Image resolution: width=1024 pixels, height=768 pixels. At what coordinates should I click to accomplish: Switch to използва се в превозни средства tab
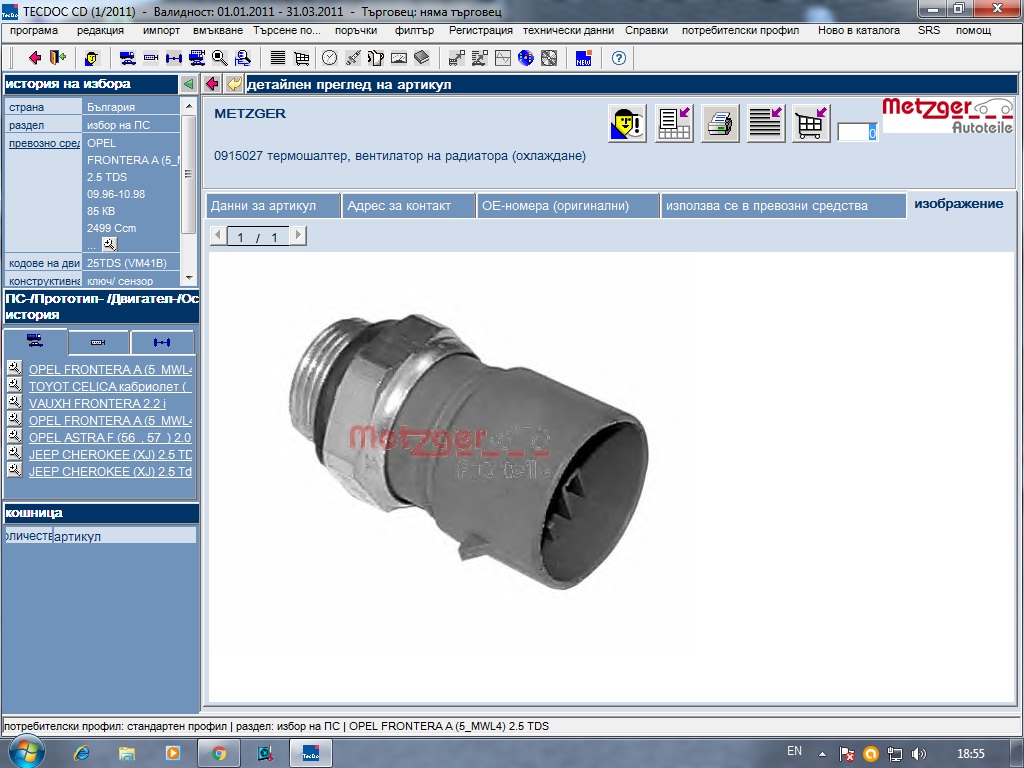[x=783, y=206]
